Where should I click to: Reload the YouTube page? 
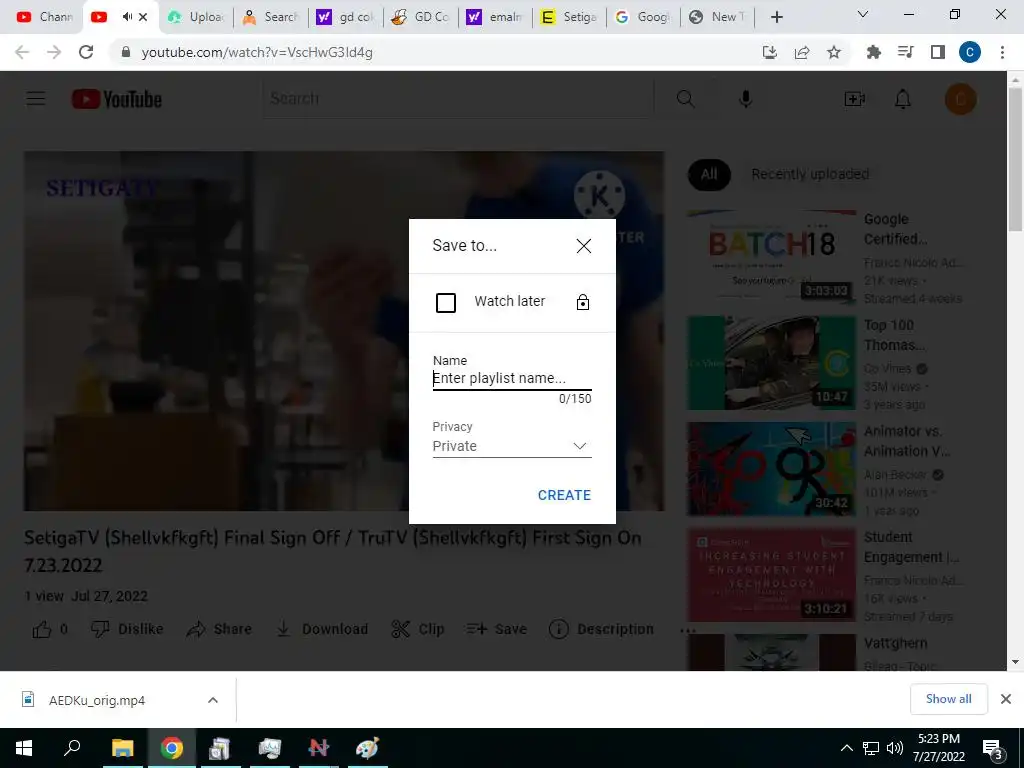[86, 52]
